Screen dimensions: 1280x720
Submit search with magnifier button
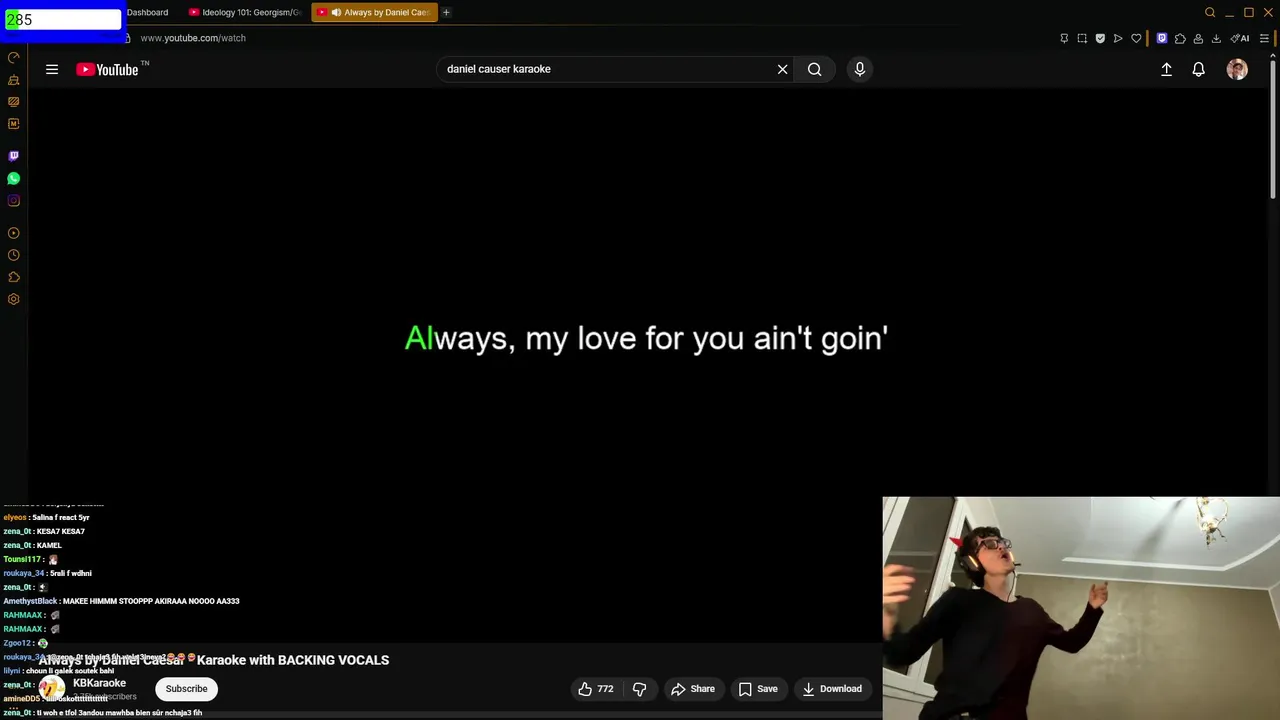pyautogui.click(x=815, y=69)
